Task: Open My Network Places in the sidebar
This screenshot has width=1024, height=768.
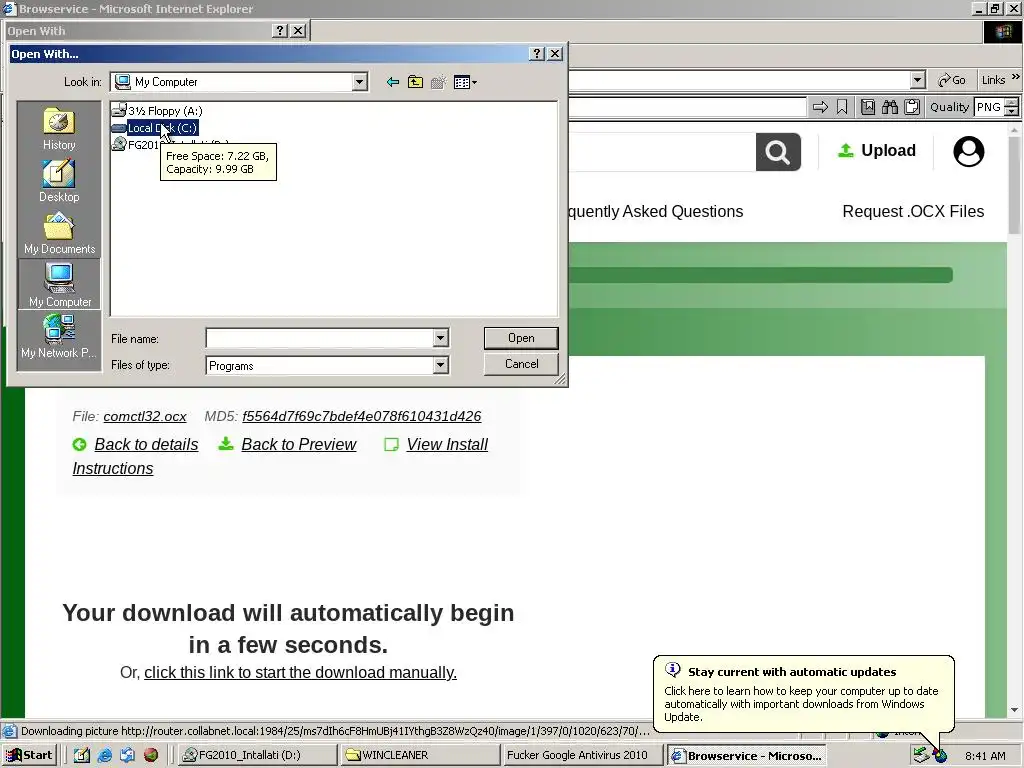Action: [59, 336]
